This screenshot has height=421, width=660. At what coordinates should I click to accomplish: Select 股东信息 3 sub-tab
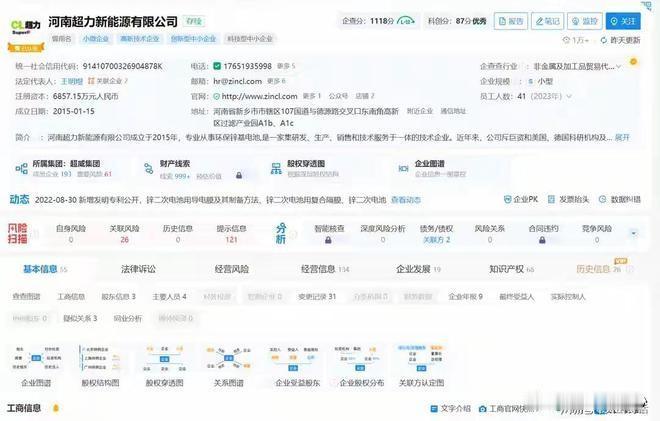pos(118,297)
